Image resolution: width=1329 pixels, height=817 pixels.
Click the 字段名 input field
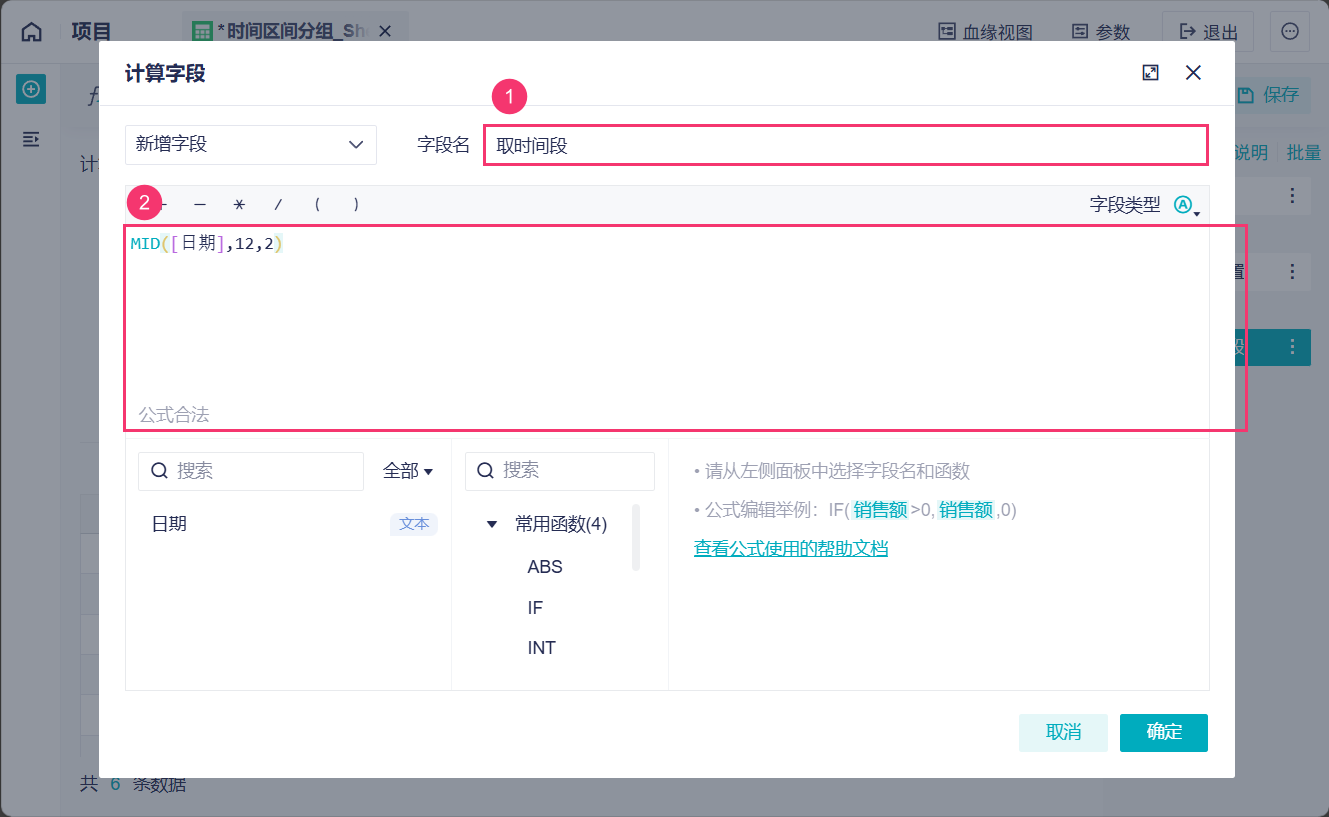click(x=846, y=145)
